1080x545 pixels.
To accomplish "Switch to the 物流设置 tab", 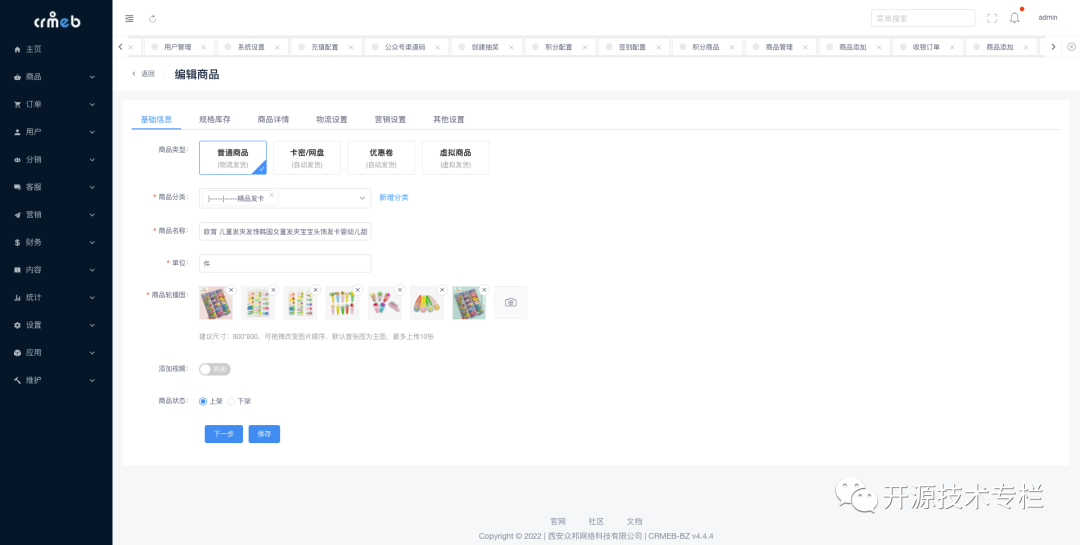I will click(x=332, y=119).
